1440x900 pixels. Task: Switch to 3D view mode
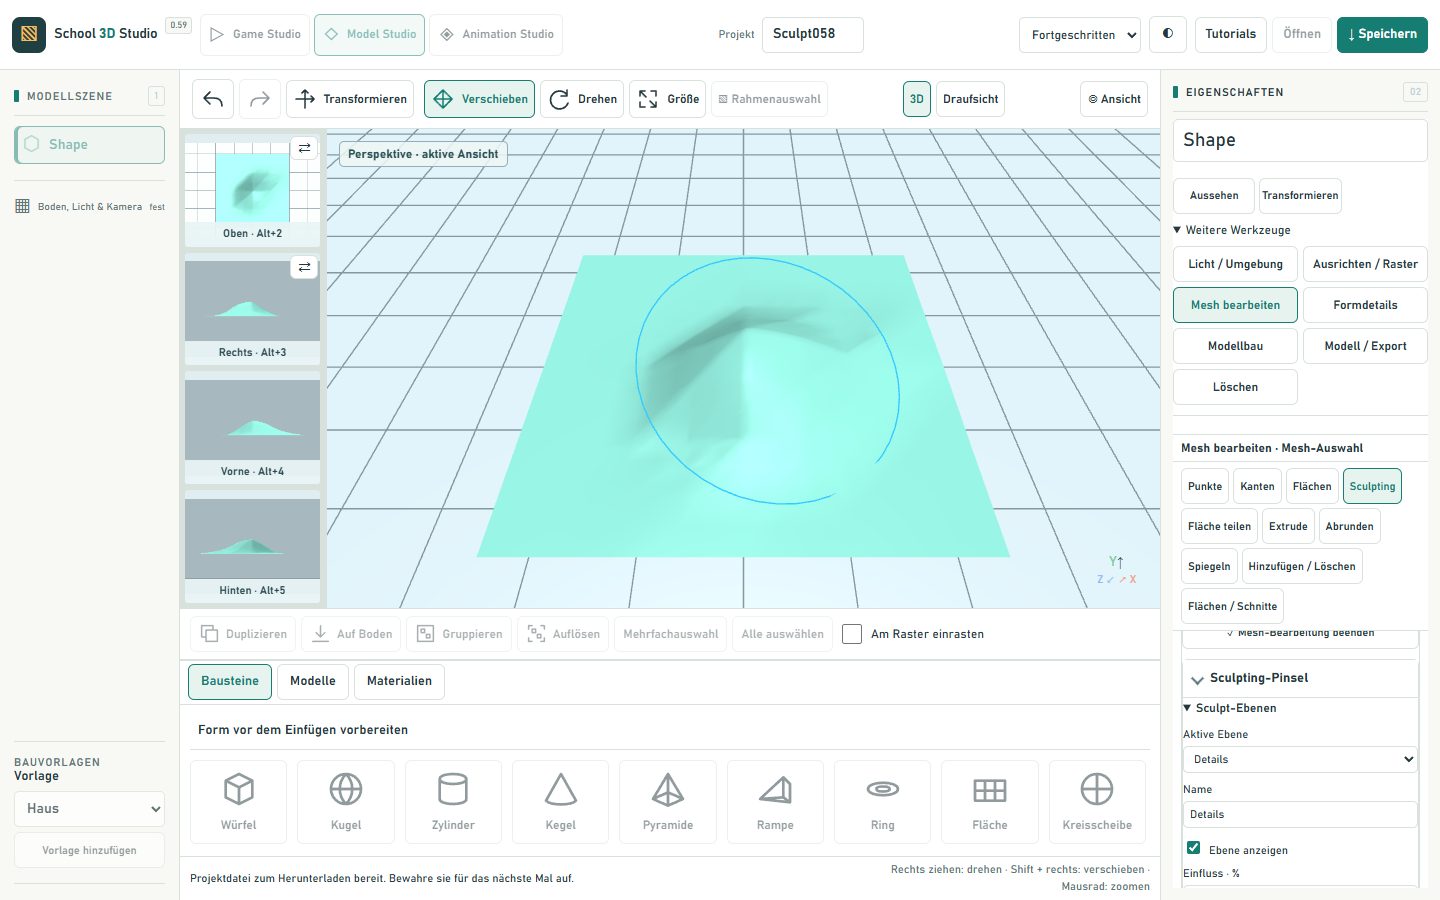[x=916, y=99]
